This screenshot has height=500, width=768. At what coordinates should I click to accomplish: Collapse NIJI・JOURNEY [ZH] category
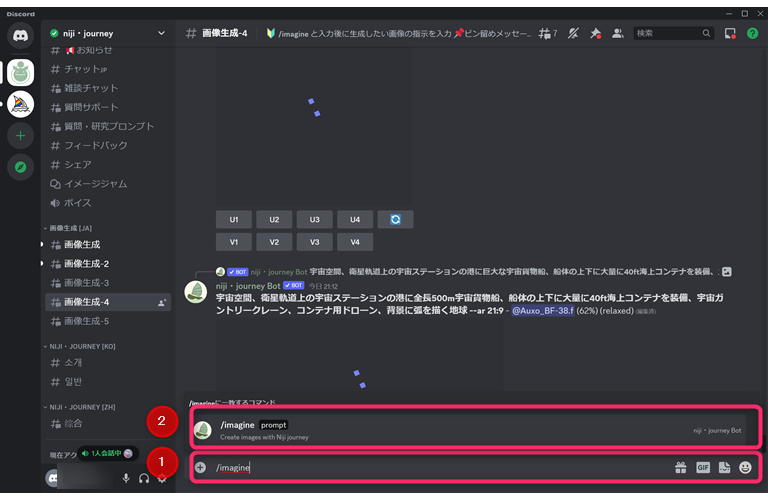79,407
